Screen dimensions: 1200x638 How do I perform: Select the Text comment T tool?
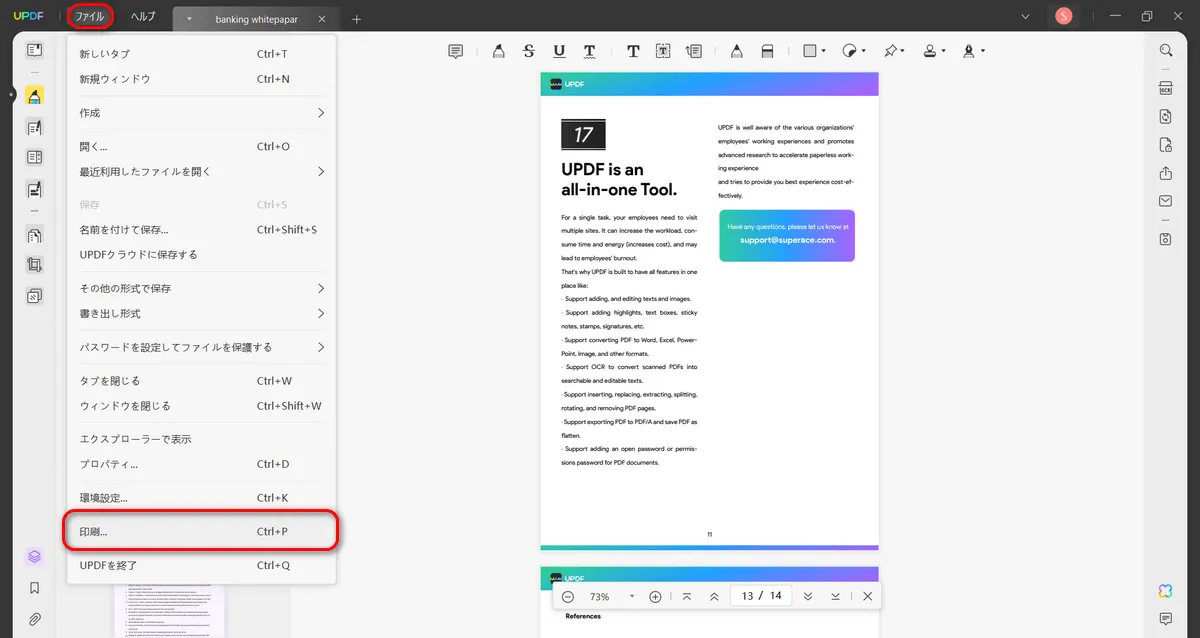(633, 51)
